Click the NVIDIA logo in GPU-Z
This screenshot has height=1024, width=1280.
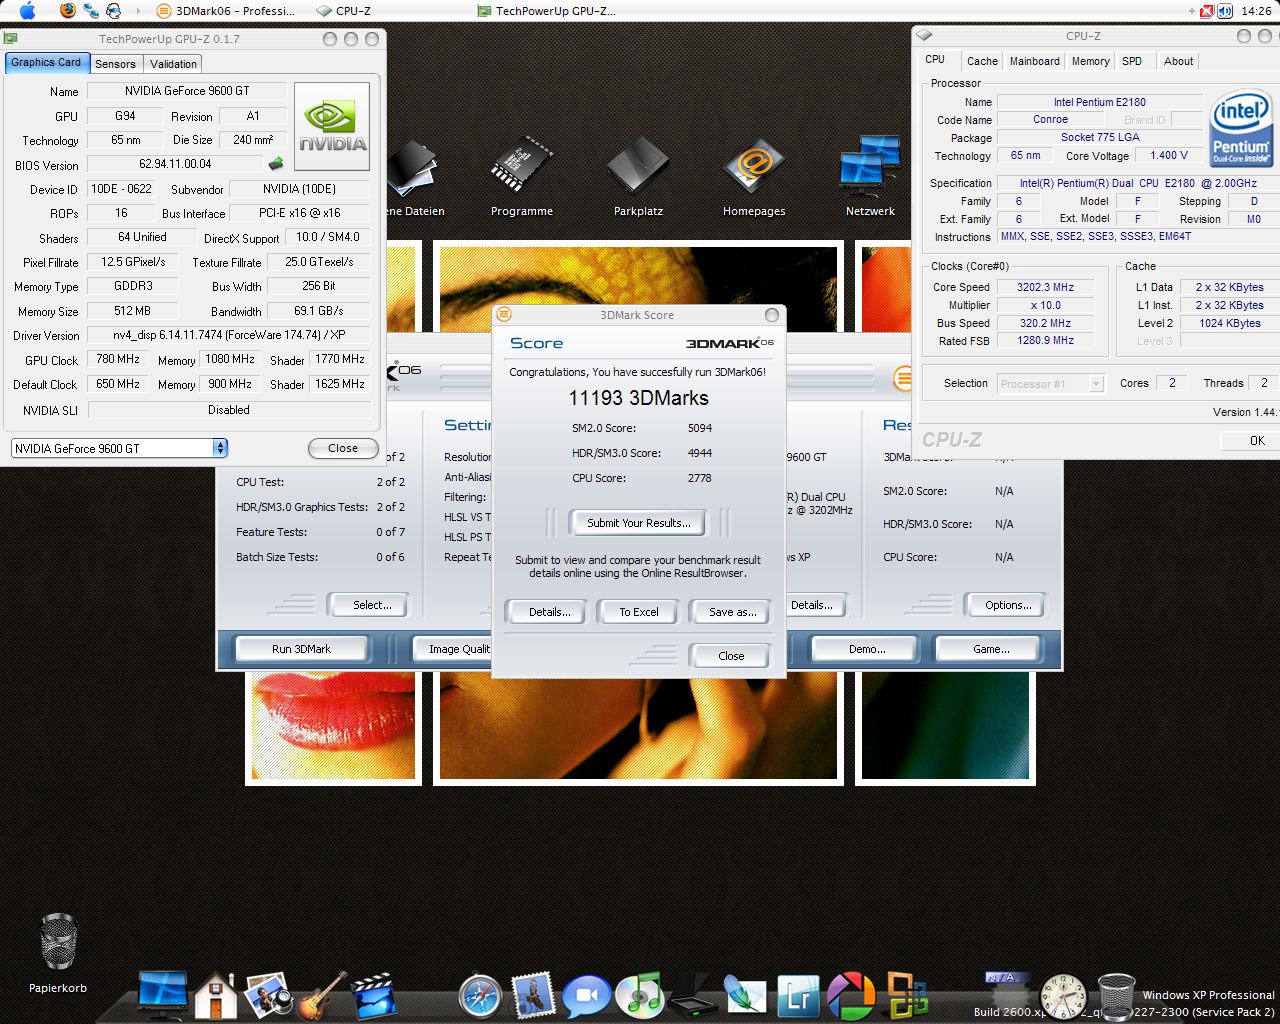(x=331, y=124)
